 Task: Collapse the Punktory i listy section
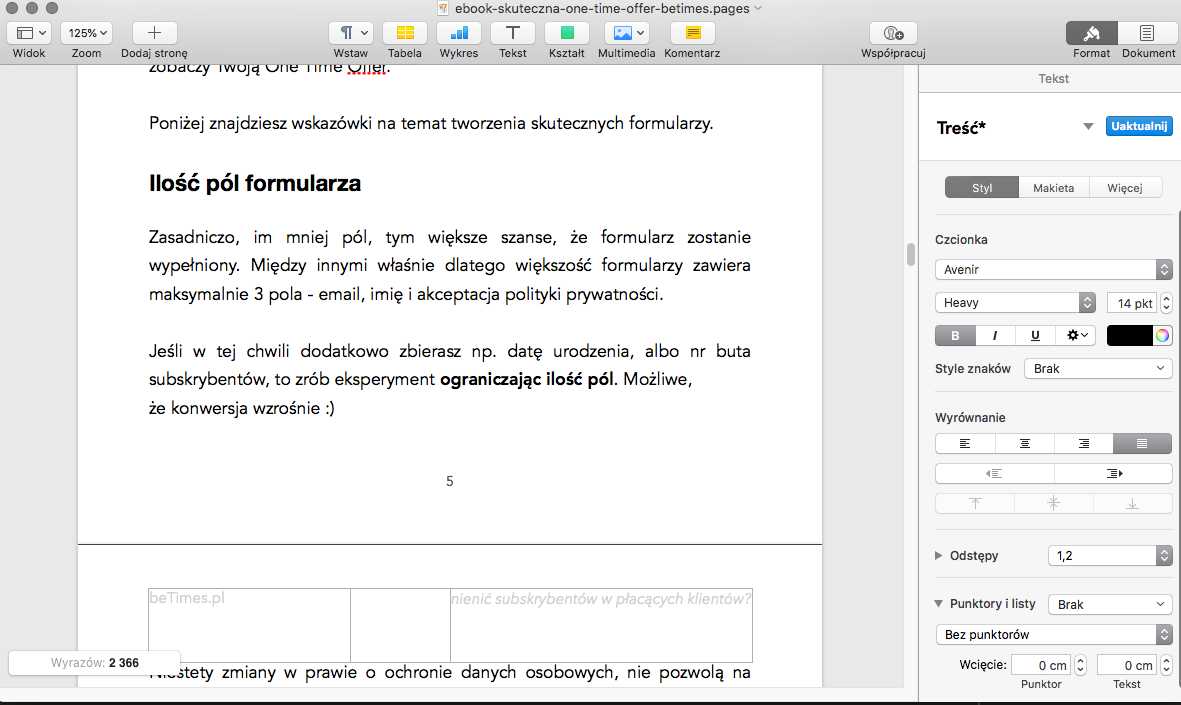(x=938, y=603)
